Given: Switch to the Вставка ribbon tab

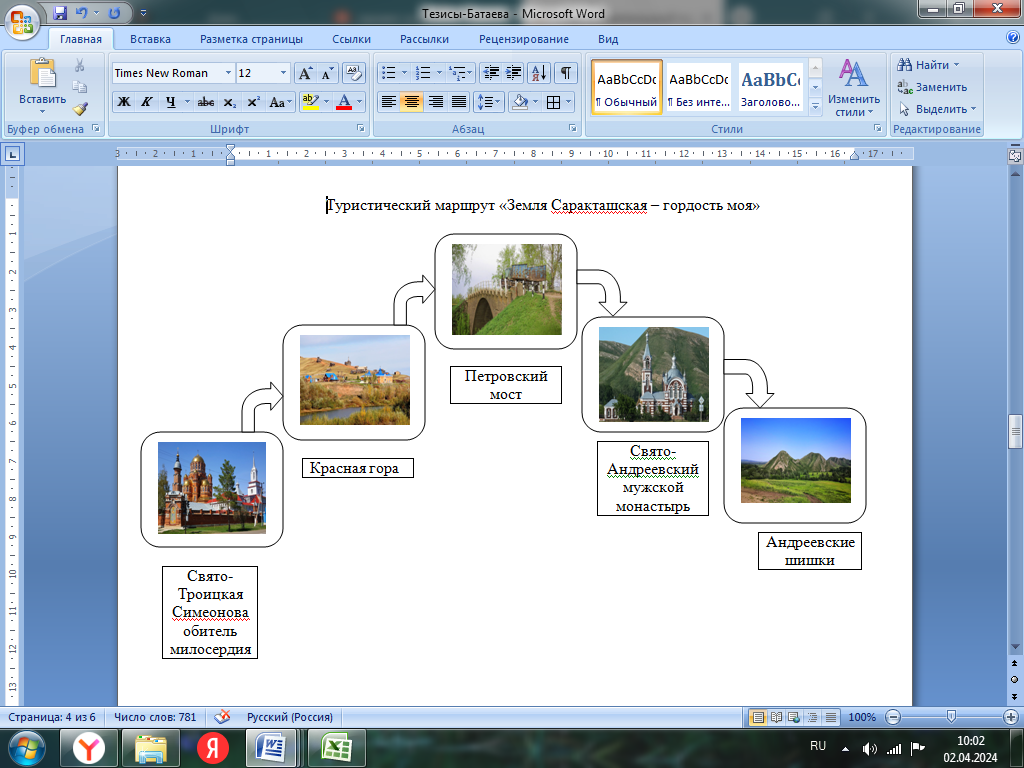Looking at the screenshot, I should 150,39.
